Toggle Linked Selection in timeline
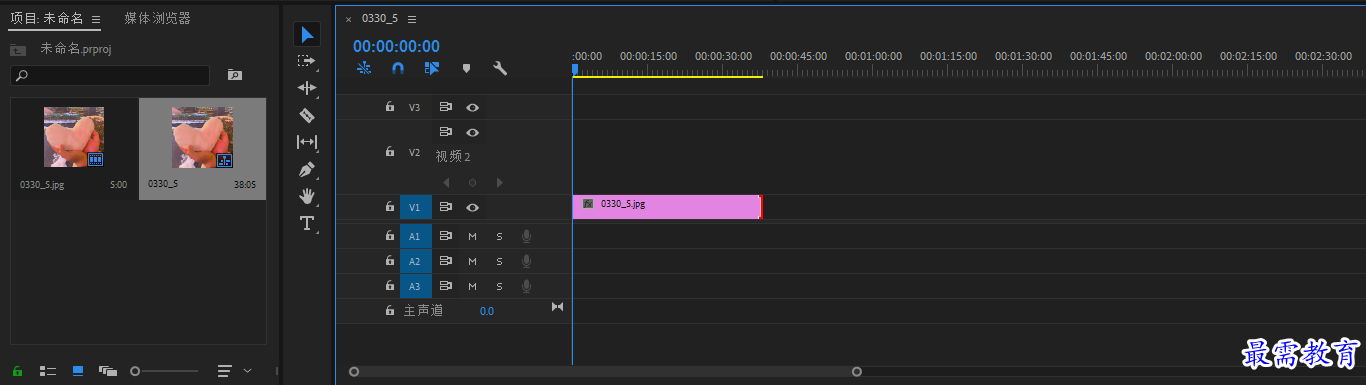This screenshot has height=385, width=1366. coord(432,68)
